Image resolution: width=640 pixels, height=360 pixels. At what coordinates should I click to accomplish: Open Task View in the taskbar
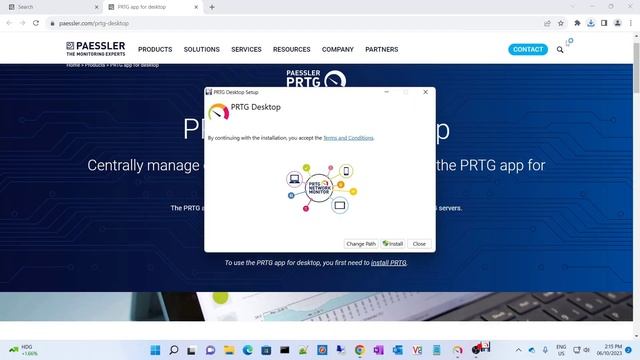[x=191, y=350]
